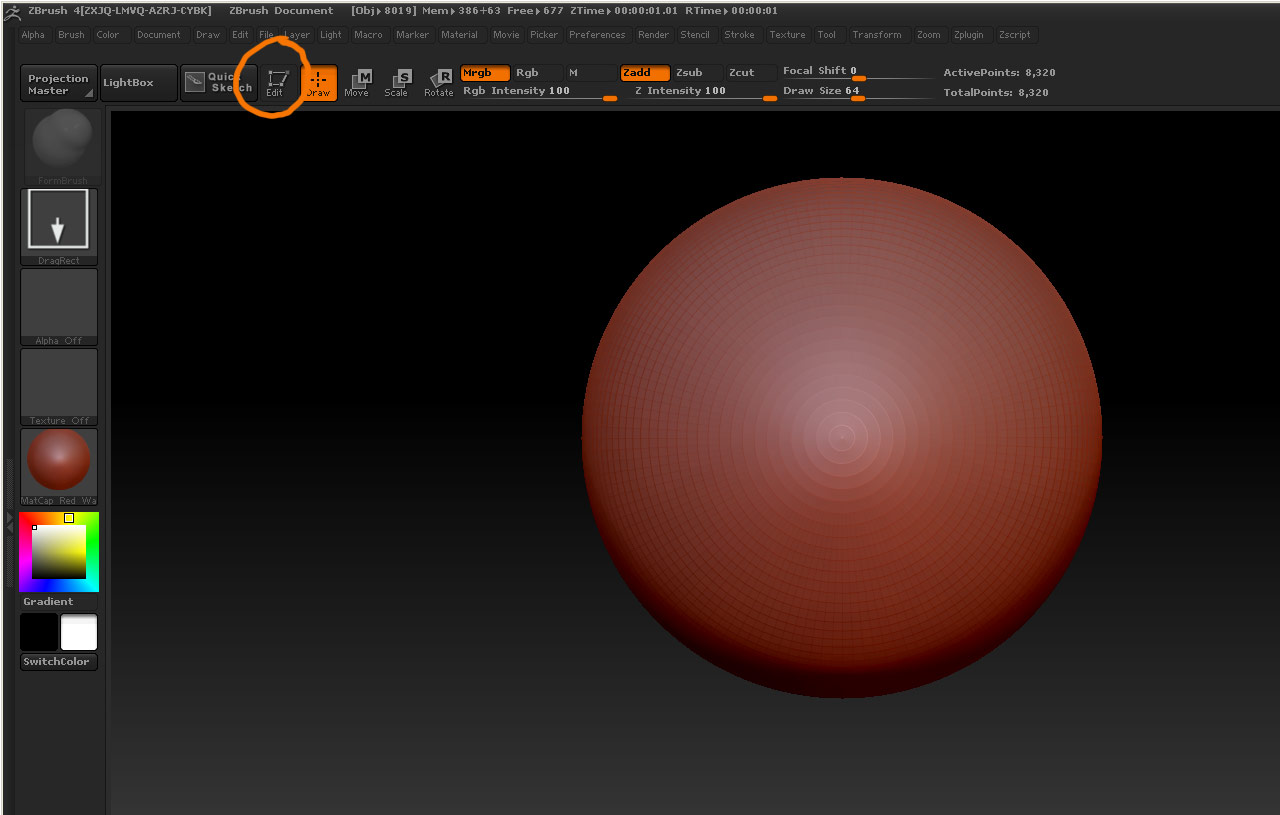
Task: Open the Tool menu
Action: click(x=828, y=34)
